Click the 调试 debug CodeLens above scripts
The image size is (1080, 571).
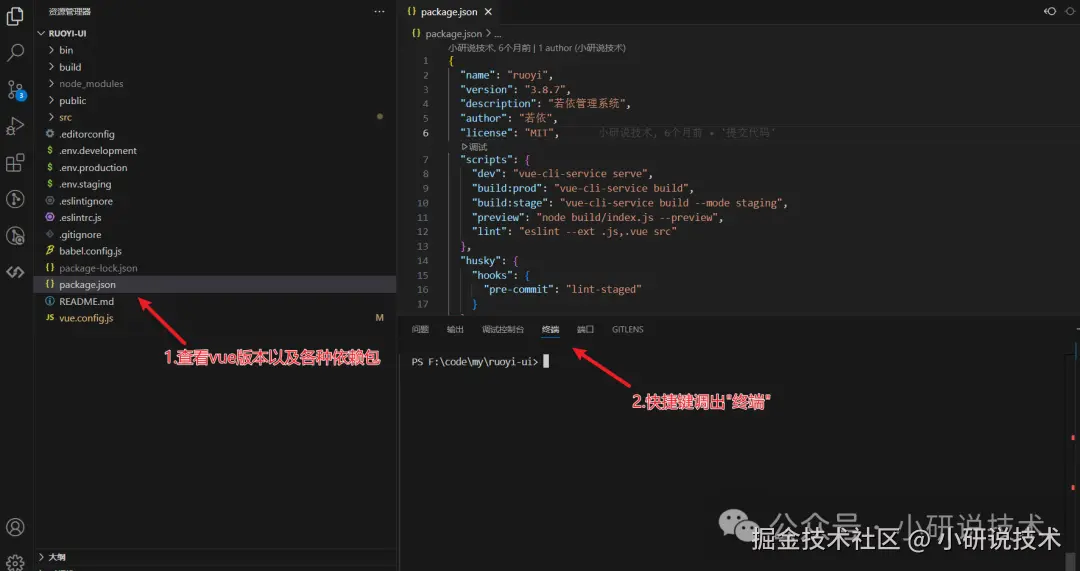474,147
